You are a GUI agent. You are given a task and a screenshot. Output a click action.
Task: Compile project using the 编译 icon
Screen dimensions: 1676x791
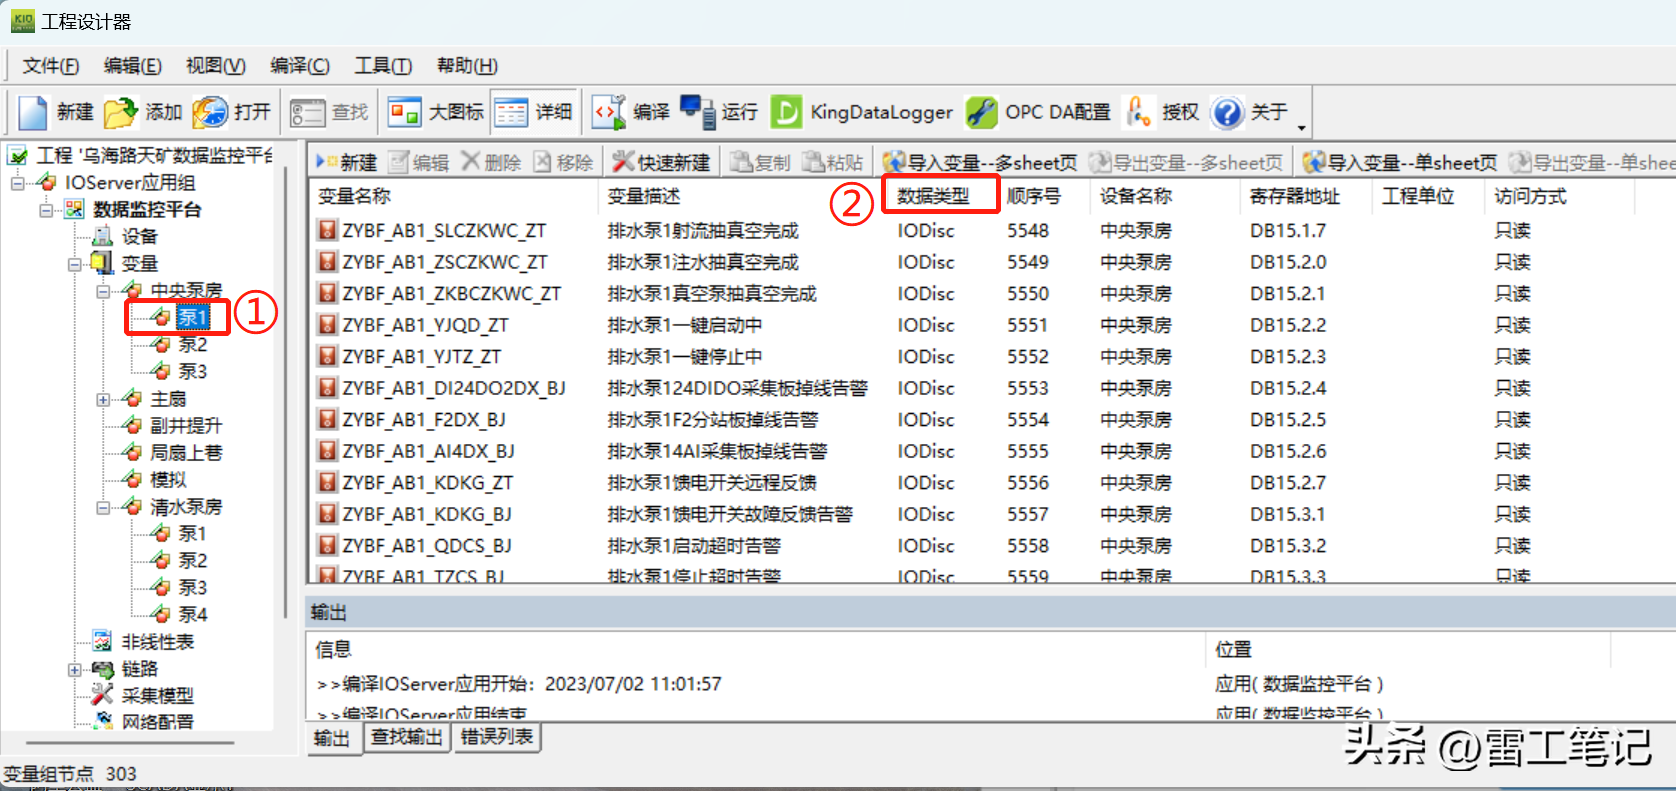(x=608, y=112)
